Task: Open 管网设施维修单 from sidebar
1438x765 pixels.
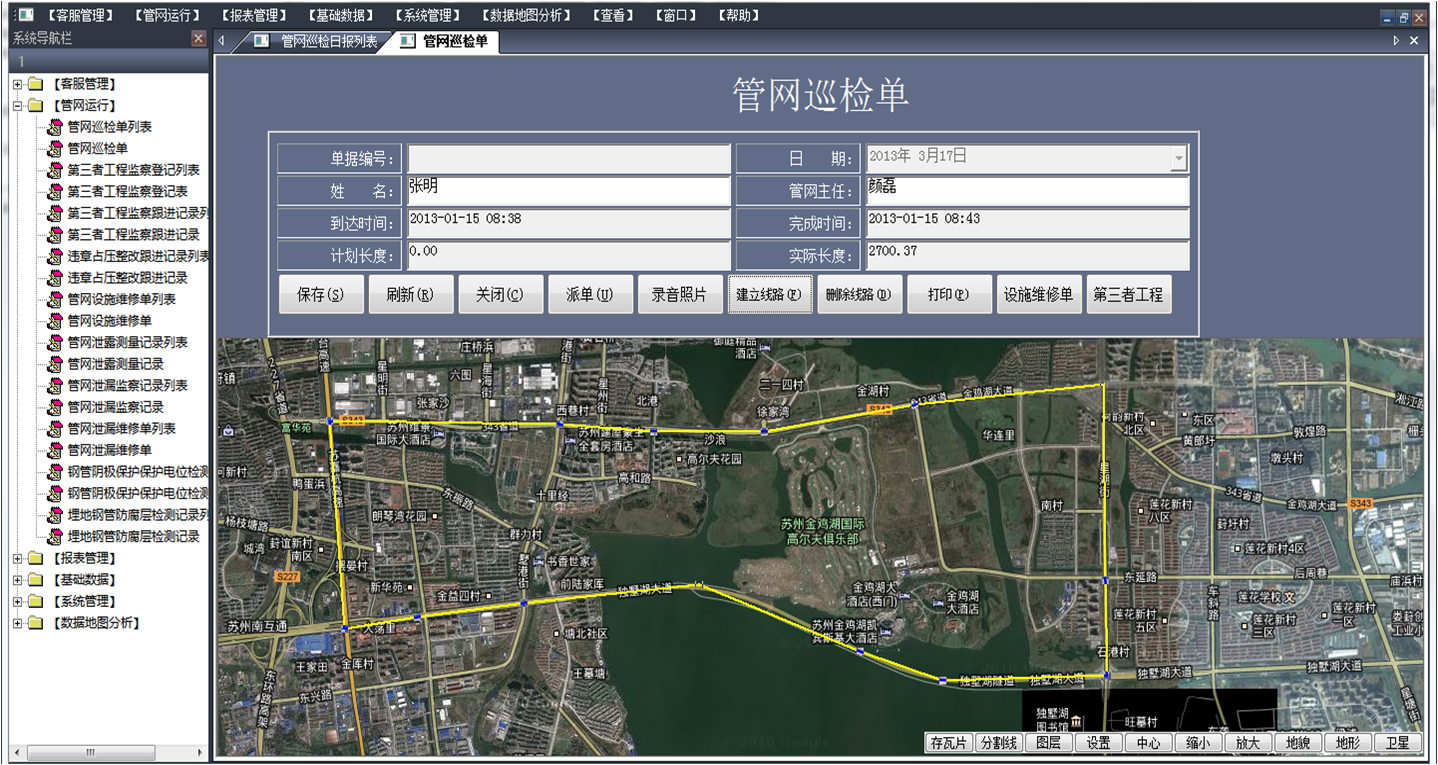Action: [109, 321]
